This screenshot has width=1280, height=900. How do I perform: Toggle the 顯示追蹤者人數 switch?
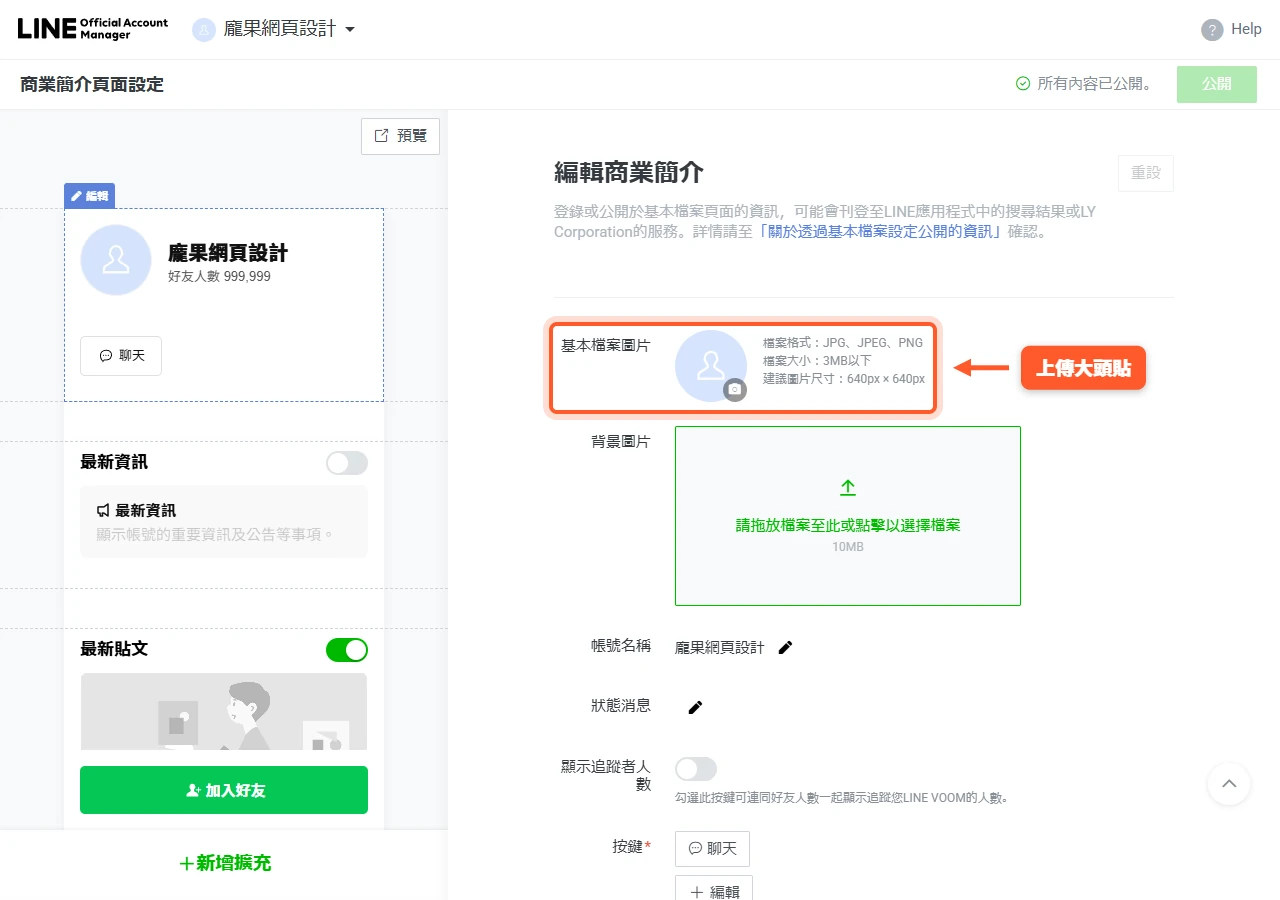tap(696, 769)
